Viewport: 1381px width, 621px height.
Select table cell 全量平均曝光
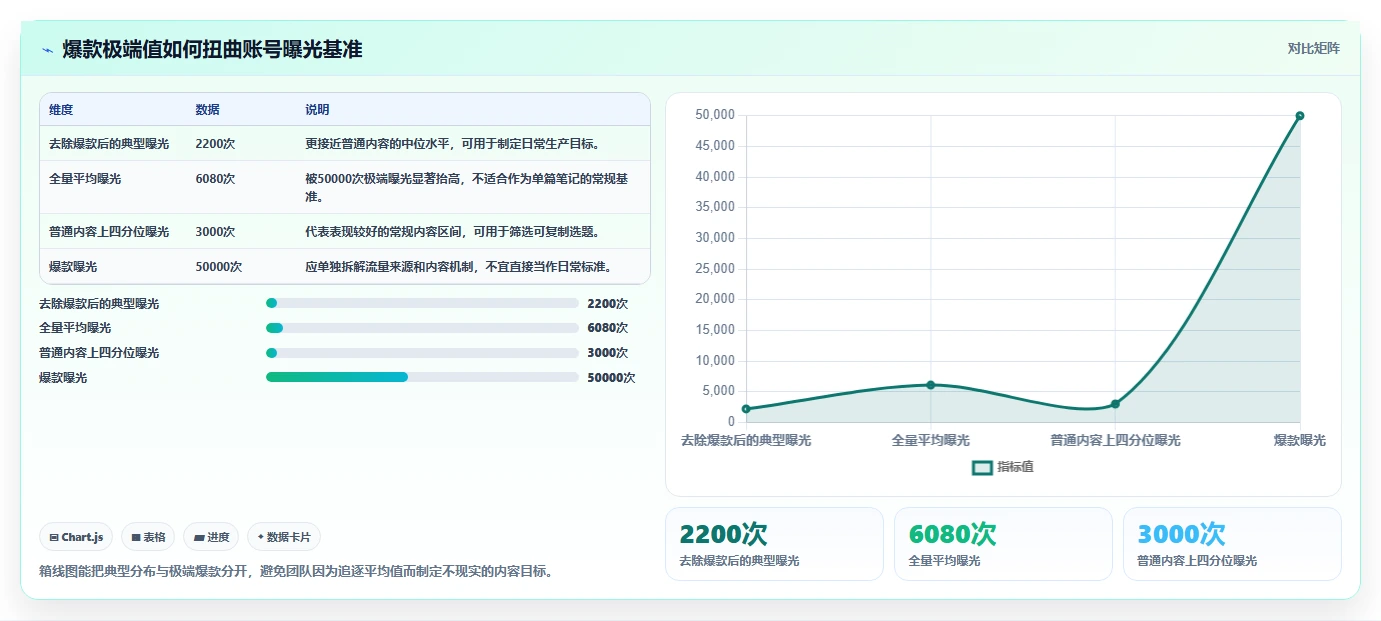click(x=85, y=179)
